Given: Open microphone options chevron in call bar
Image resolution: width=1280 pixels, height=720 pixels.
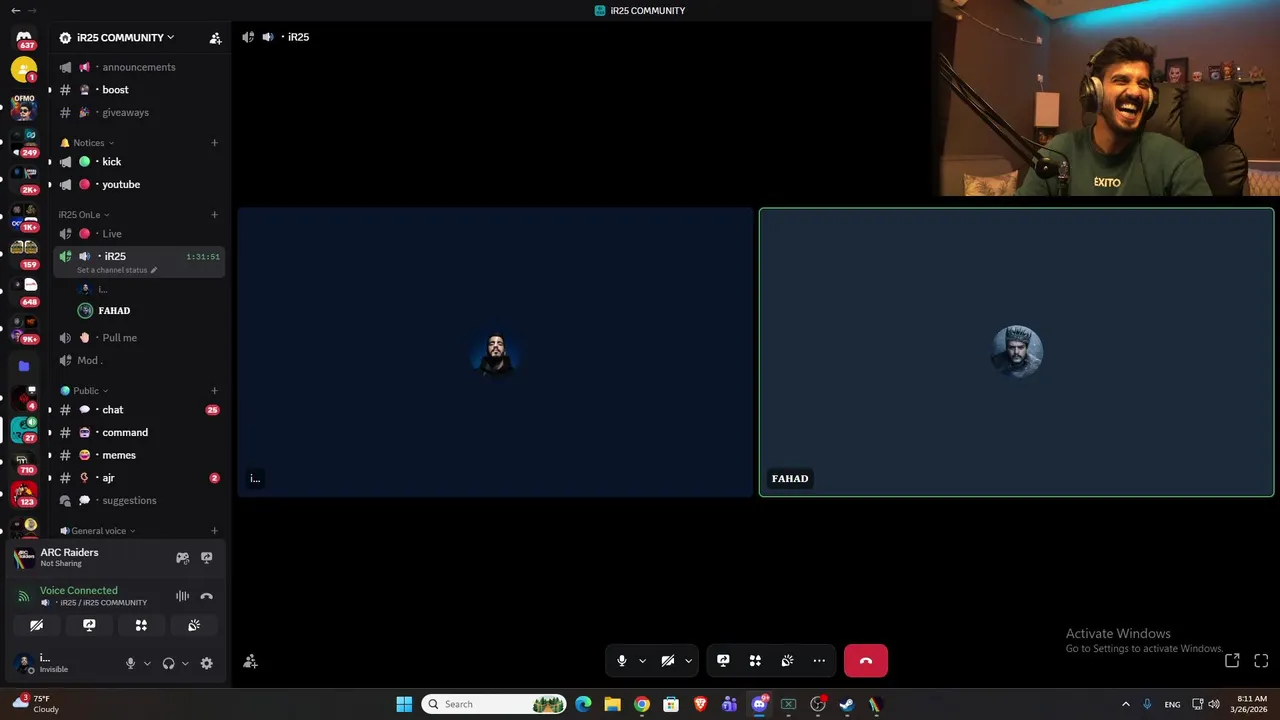Looking at the screenshot, I should coord(642,661).
